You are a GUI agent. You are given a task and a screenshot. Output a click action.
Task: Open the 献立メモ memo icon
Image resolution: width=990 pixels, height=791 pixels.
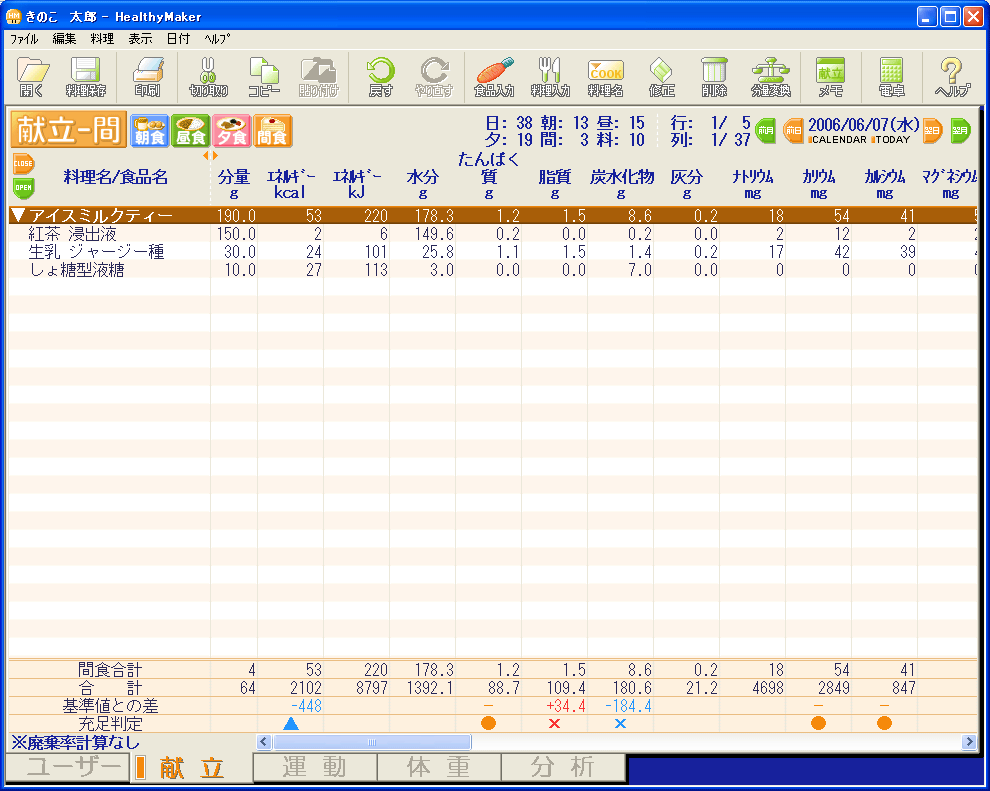(831, 77)
